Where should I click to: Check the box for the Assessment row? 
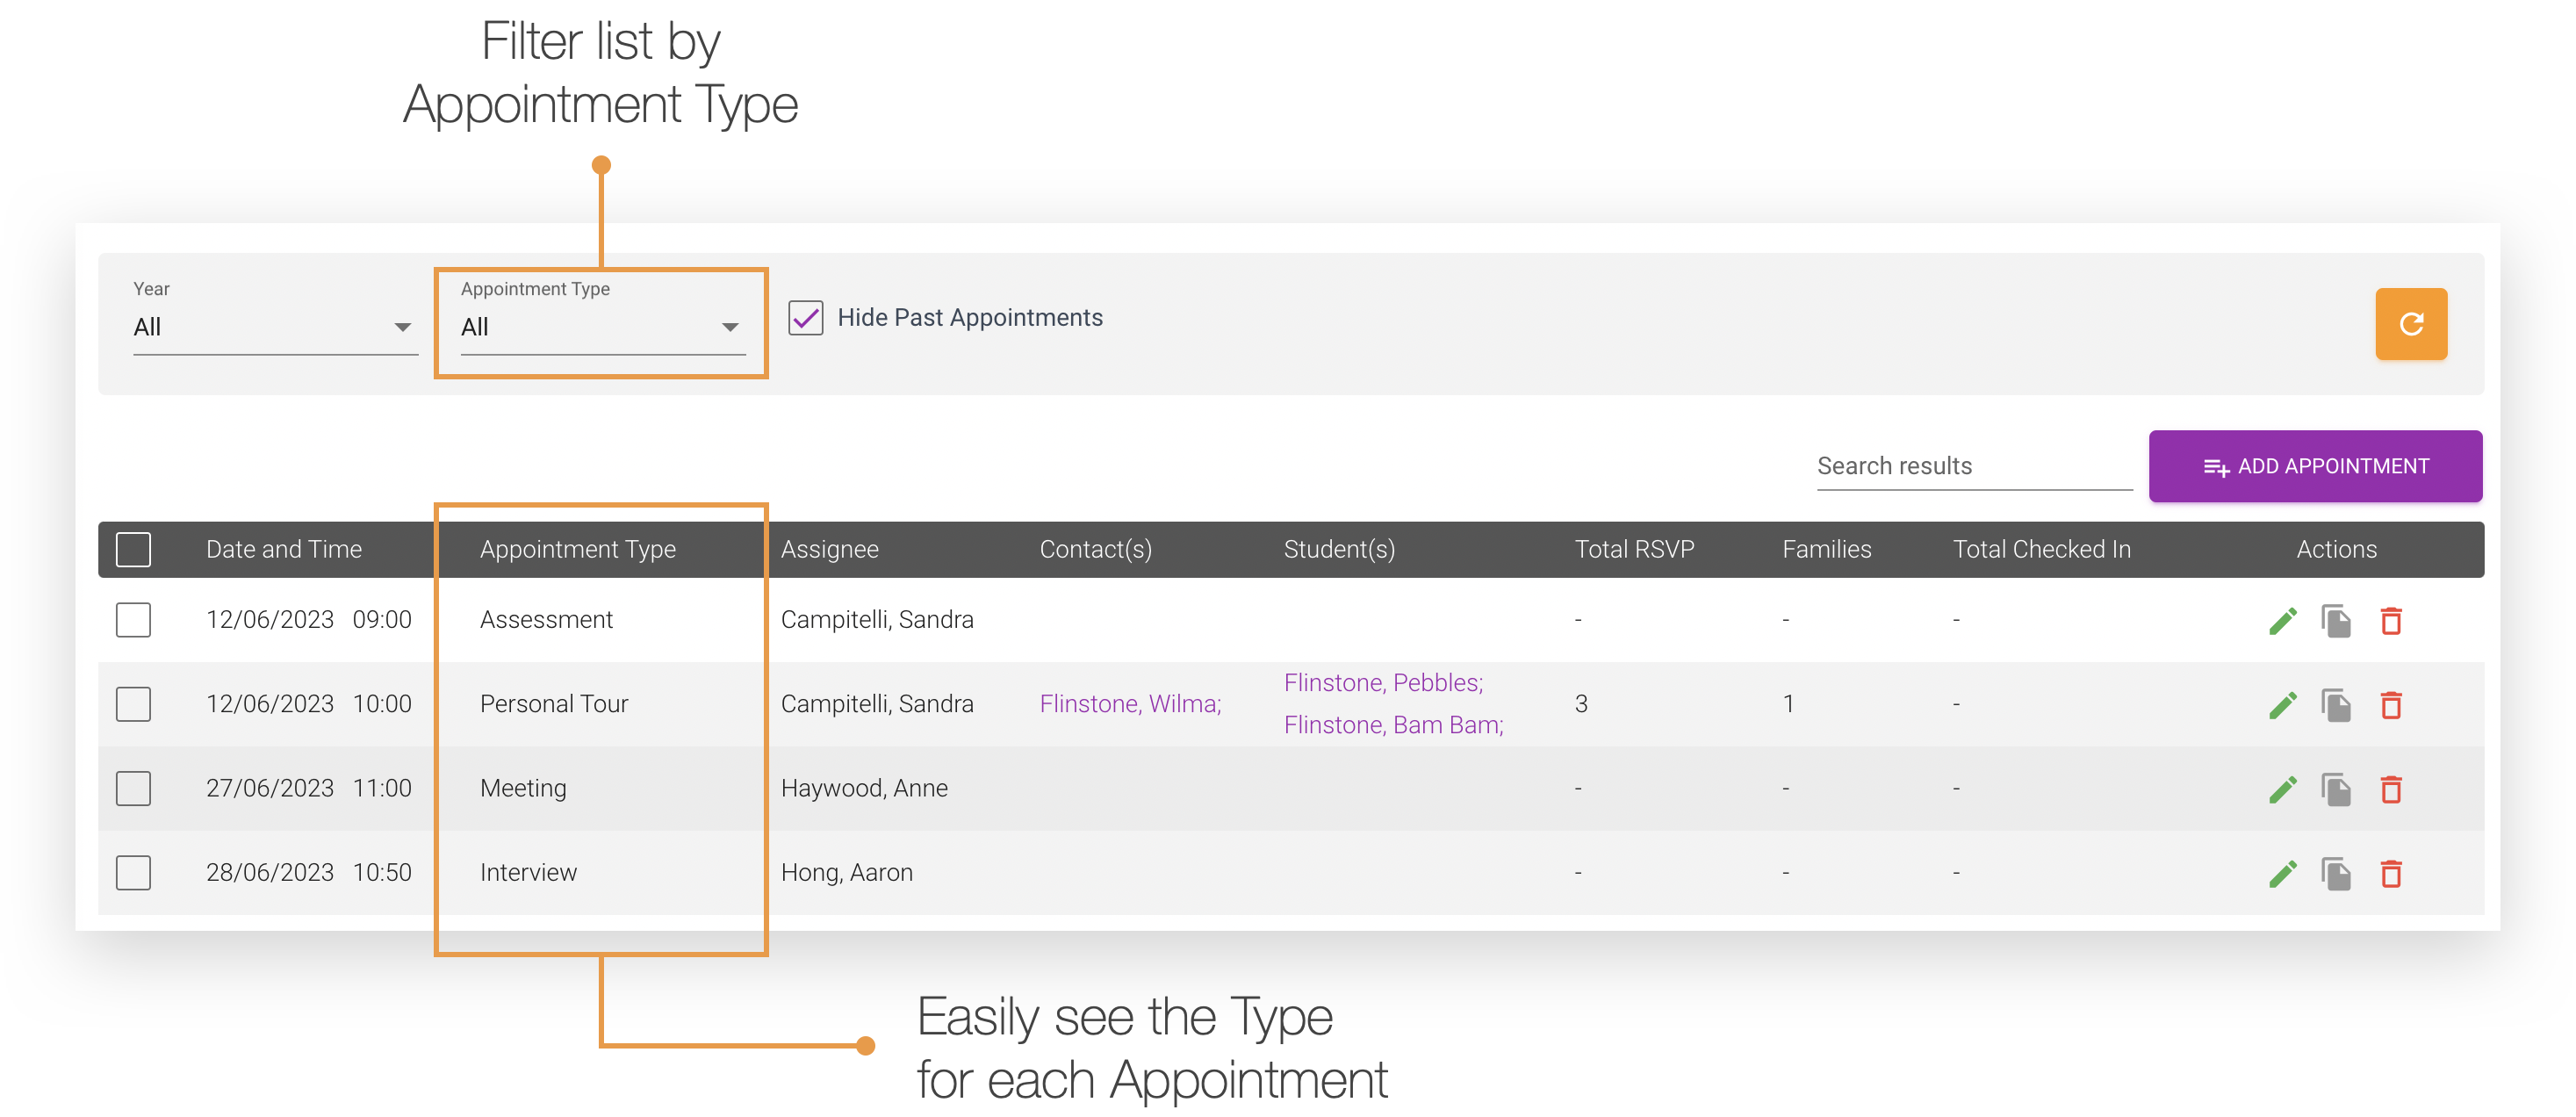pos(133,620)
